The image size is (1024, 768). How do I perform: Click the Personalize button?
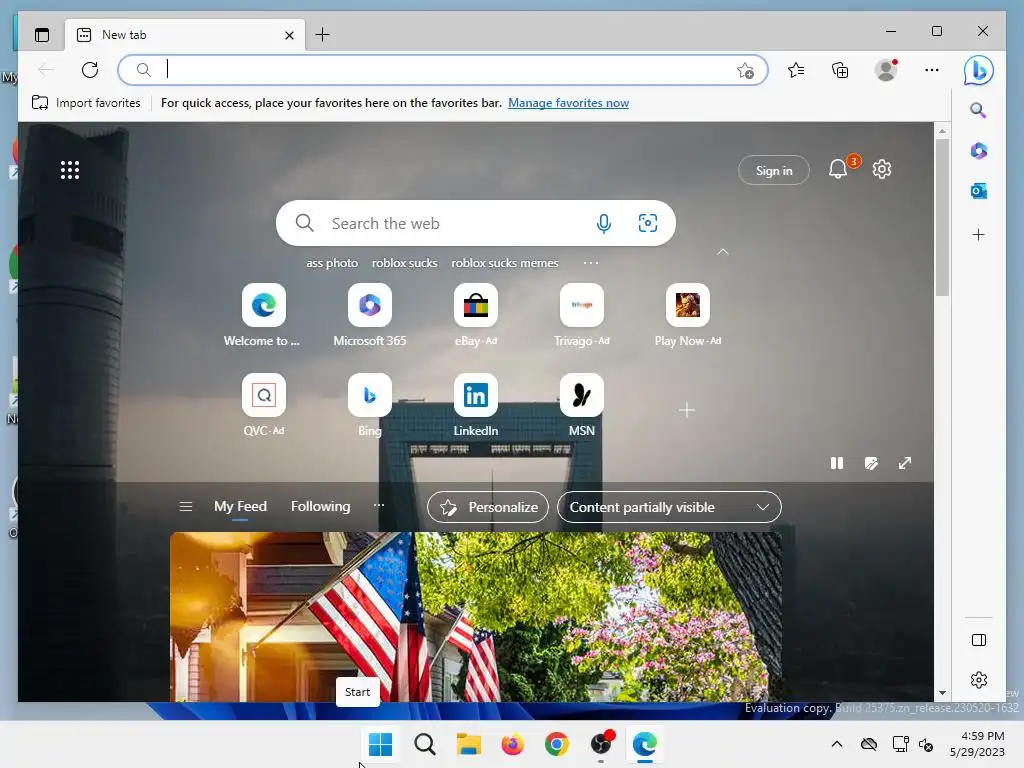(488, 507)
